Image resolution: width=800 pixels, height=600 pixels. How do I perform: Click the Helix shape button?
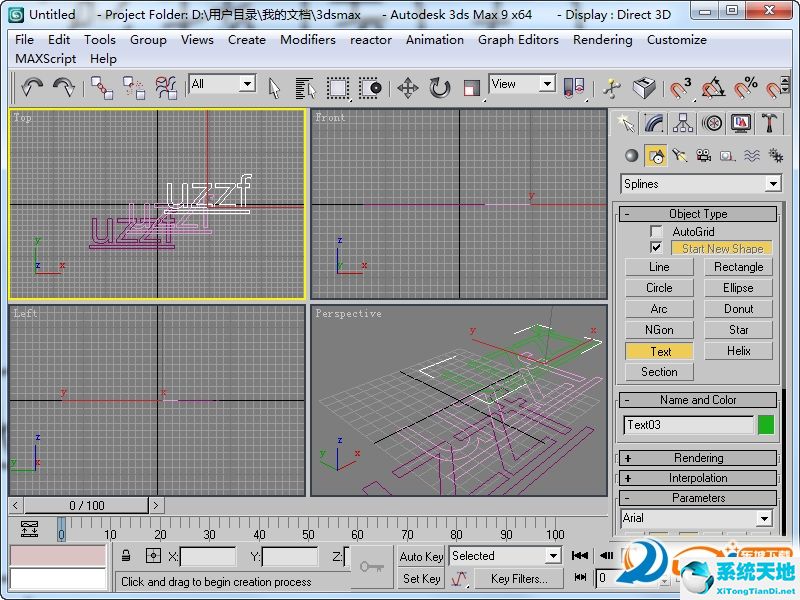pyautogui.click(x=738, y=351)
